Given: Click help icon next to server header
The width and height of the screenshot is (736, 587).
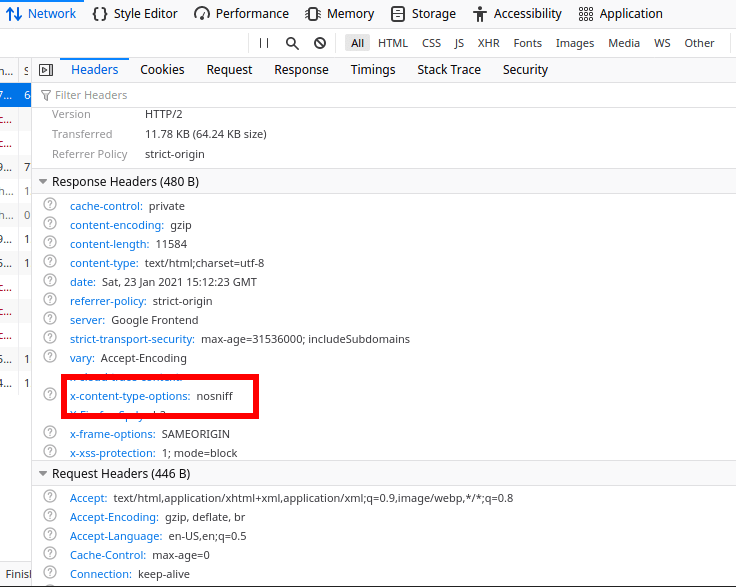Looking at the screenshot, I should 50,318.
